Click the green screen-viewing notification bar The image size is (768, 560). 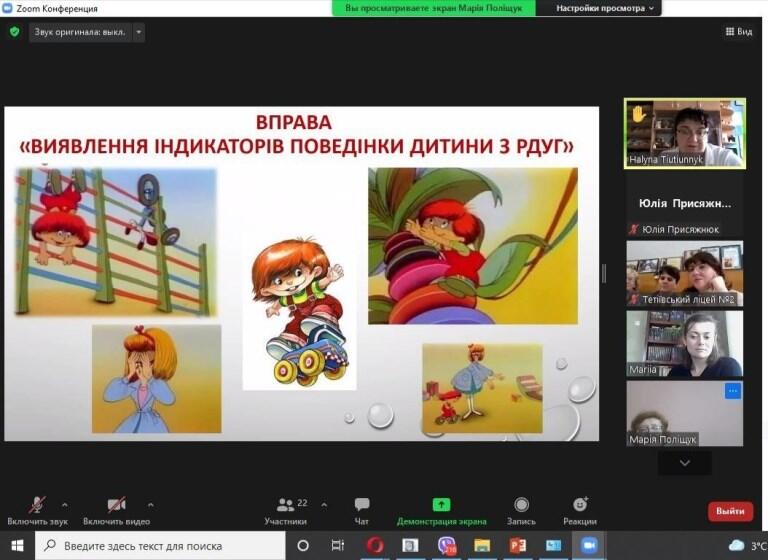click(x=433, y=8)
